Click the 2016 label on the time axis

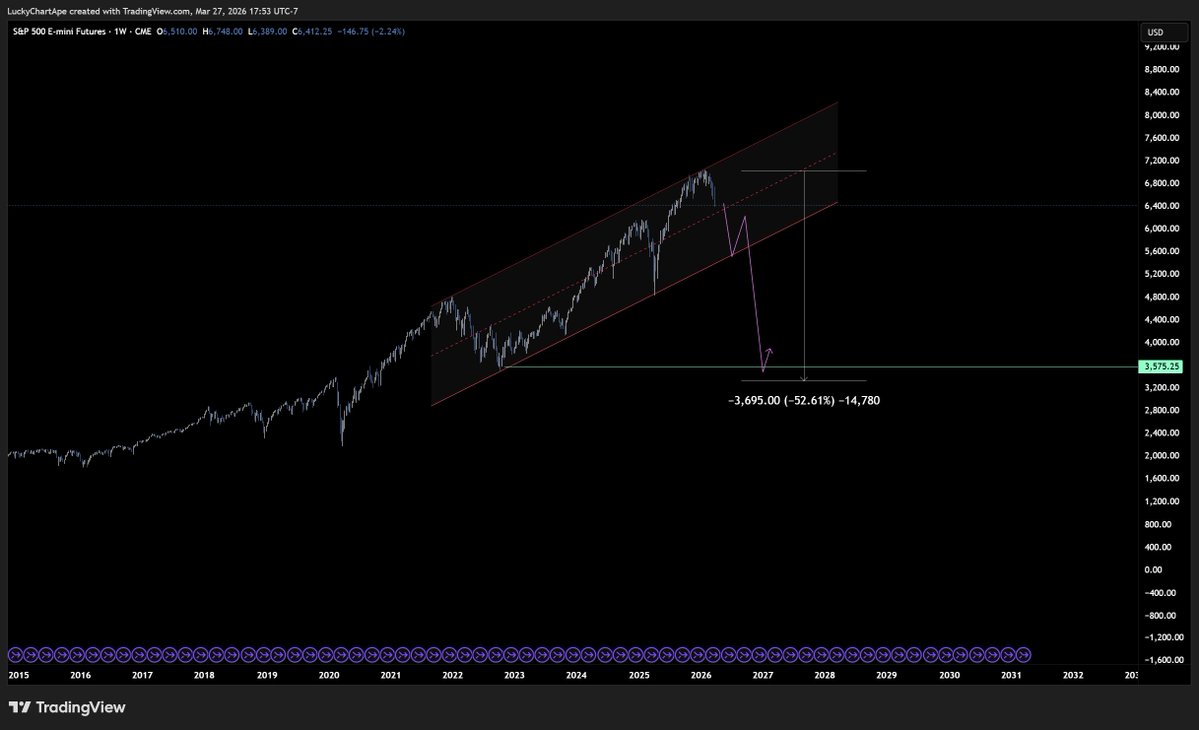point(80,675)
